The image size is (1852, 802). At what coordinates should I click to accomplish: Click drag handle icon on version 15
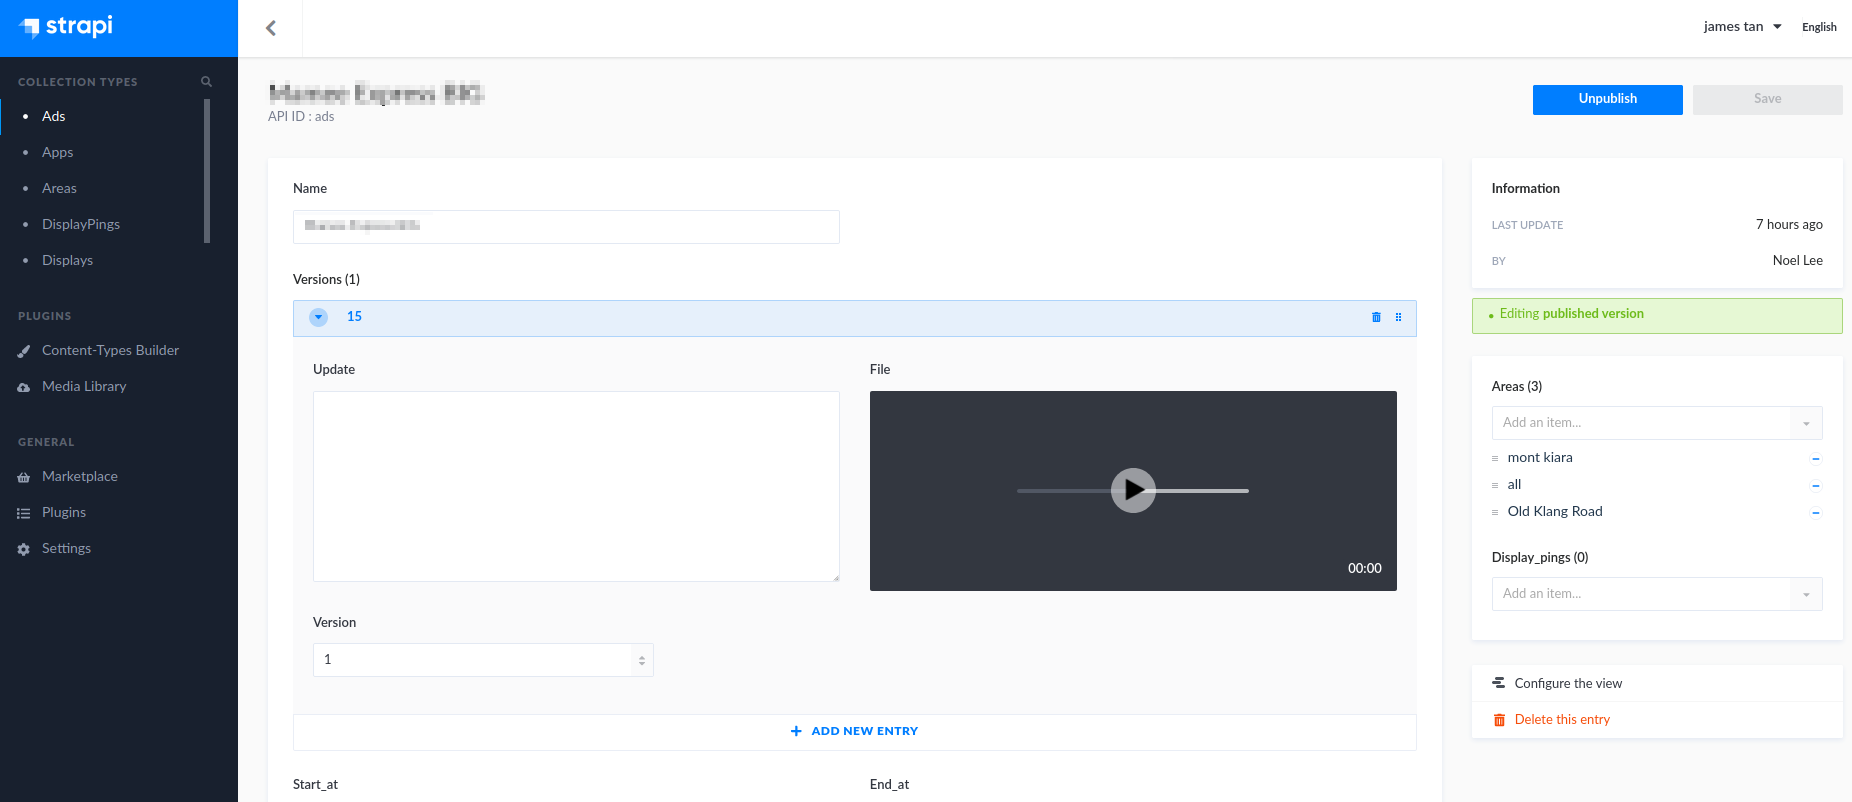pos(1398,317)
